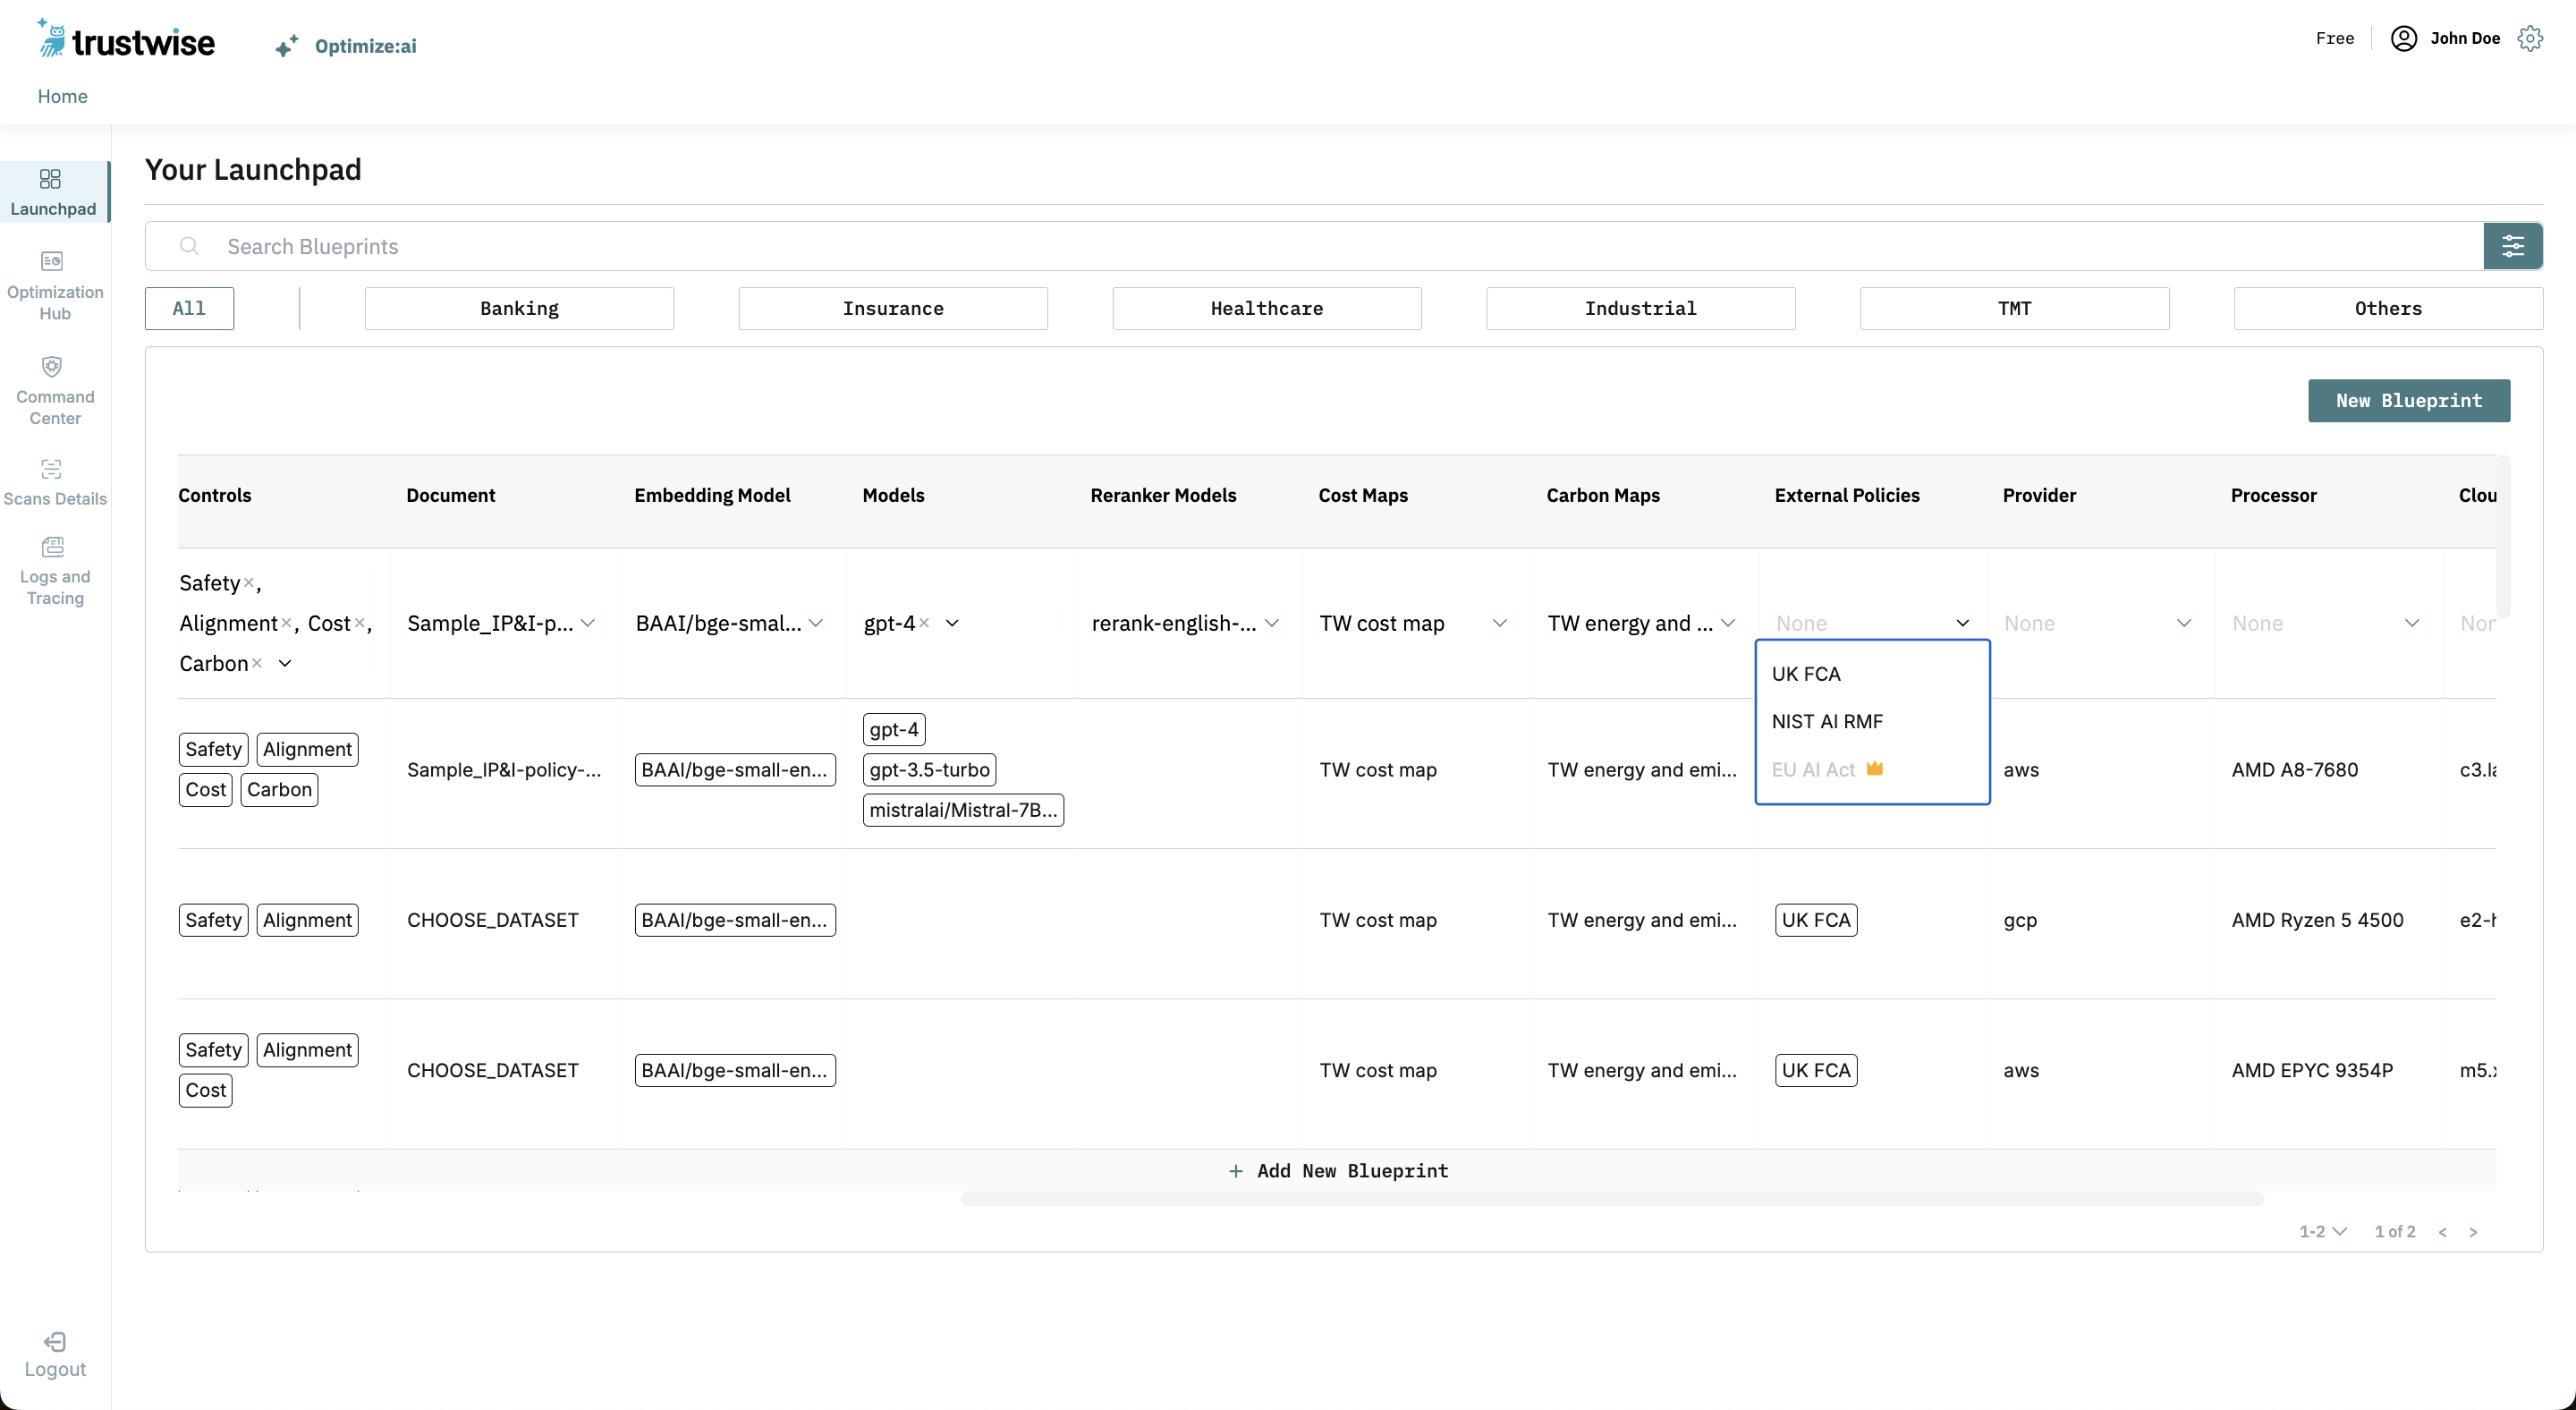Expand the rerank-english reranker dropdown
This screenshot has height=1410, width=2576.
click(1271, 623)
